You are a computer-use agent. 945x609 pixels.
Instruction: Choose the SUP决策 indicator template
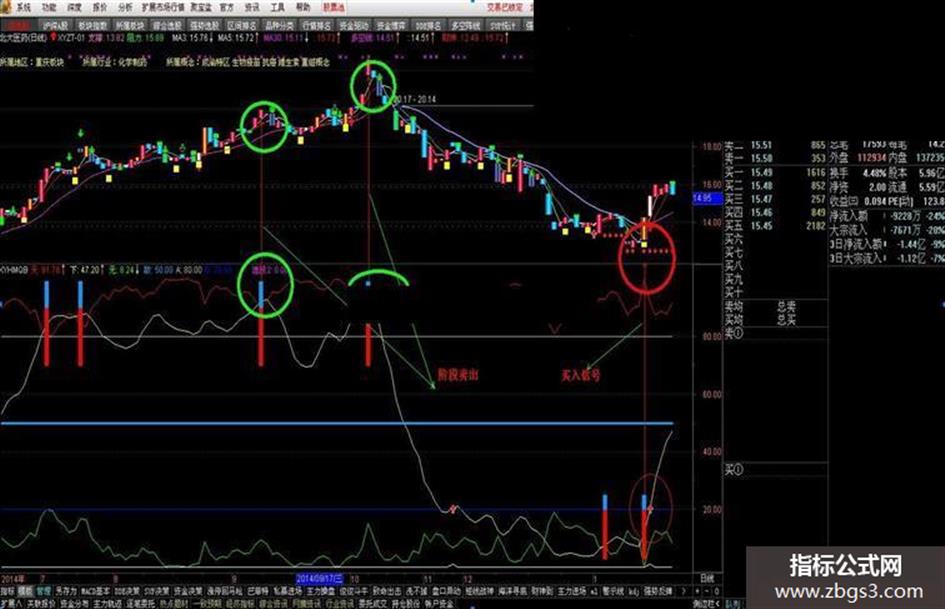click(x=155, y=591)
